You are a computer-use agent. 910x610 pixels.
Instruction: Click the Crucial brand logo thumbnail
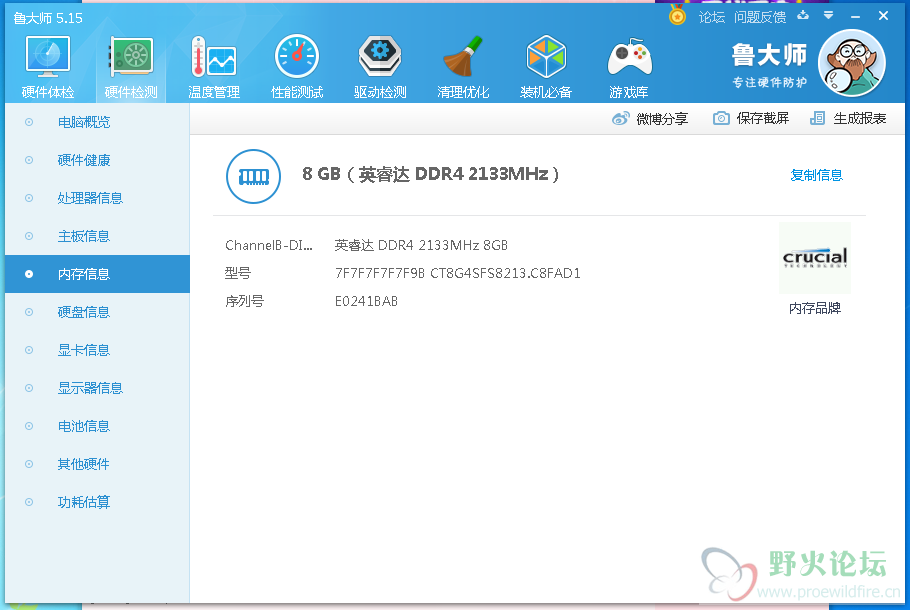[x=815, y=258]
